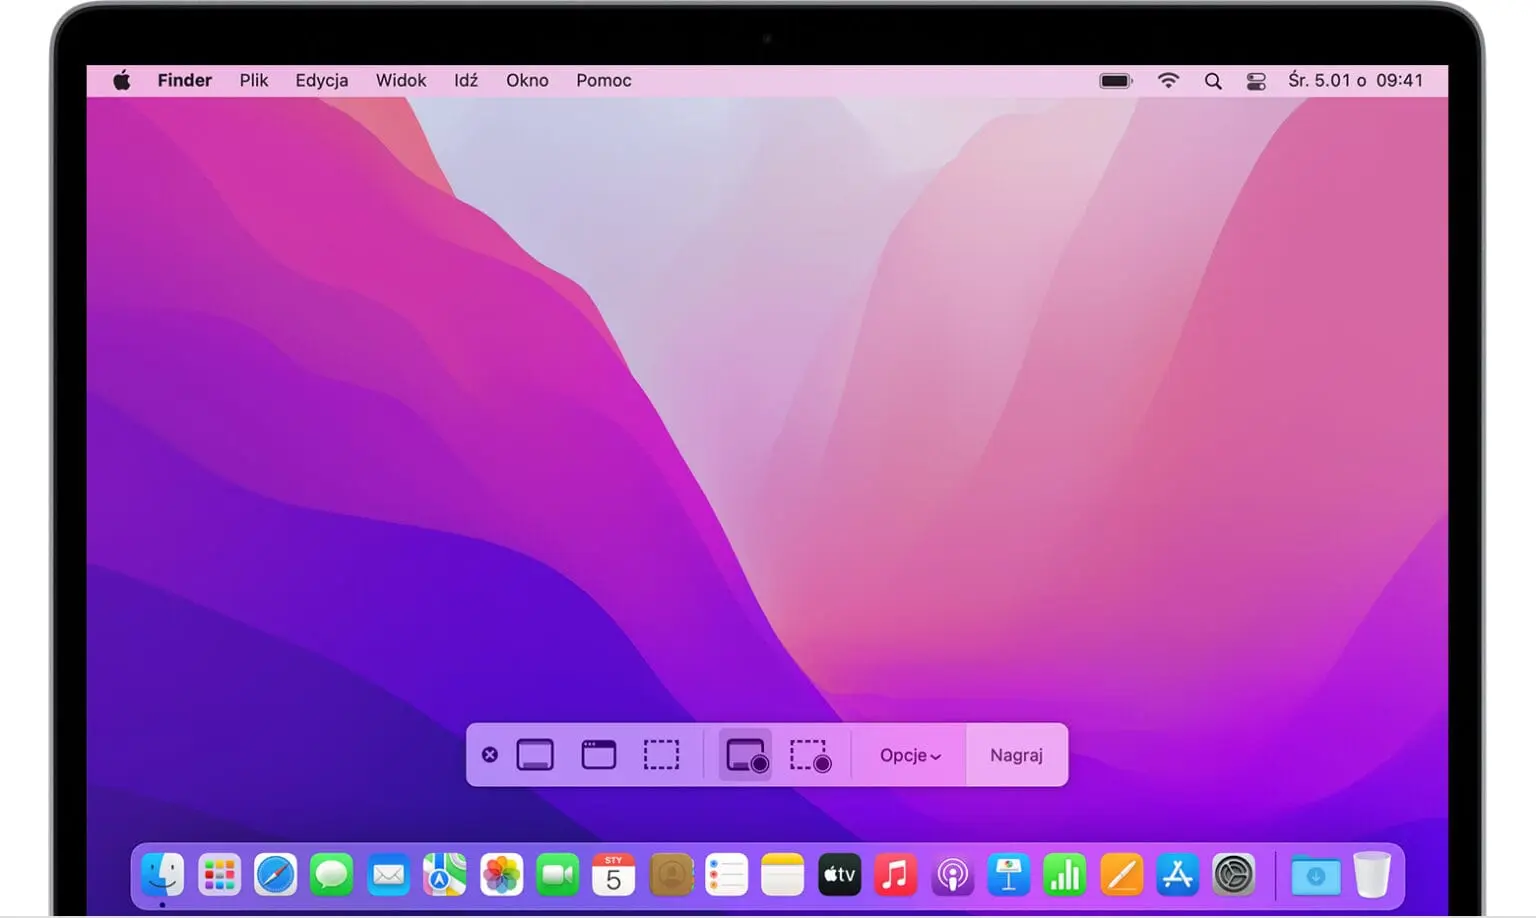1536x918 pixels.
Task: Select the capture entire screen mode
Action: tap(536, 755)
